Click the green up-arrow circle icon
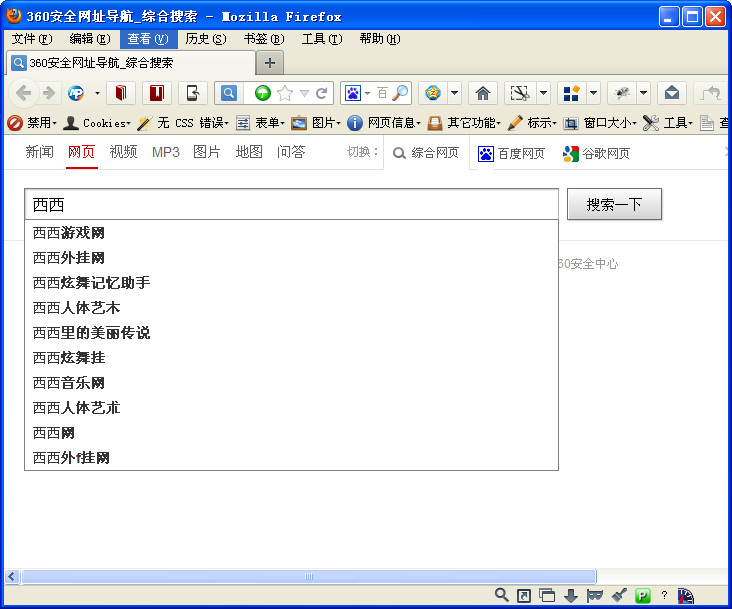This screenshot has width=732, height=609. [x=263, y=93]
